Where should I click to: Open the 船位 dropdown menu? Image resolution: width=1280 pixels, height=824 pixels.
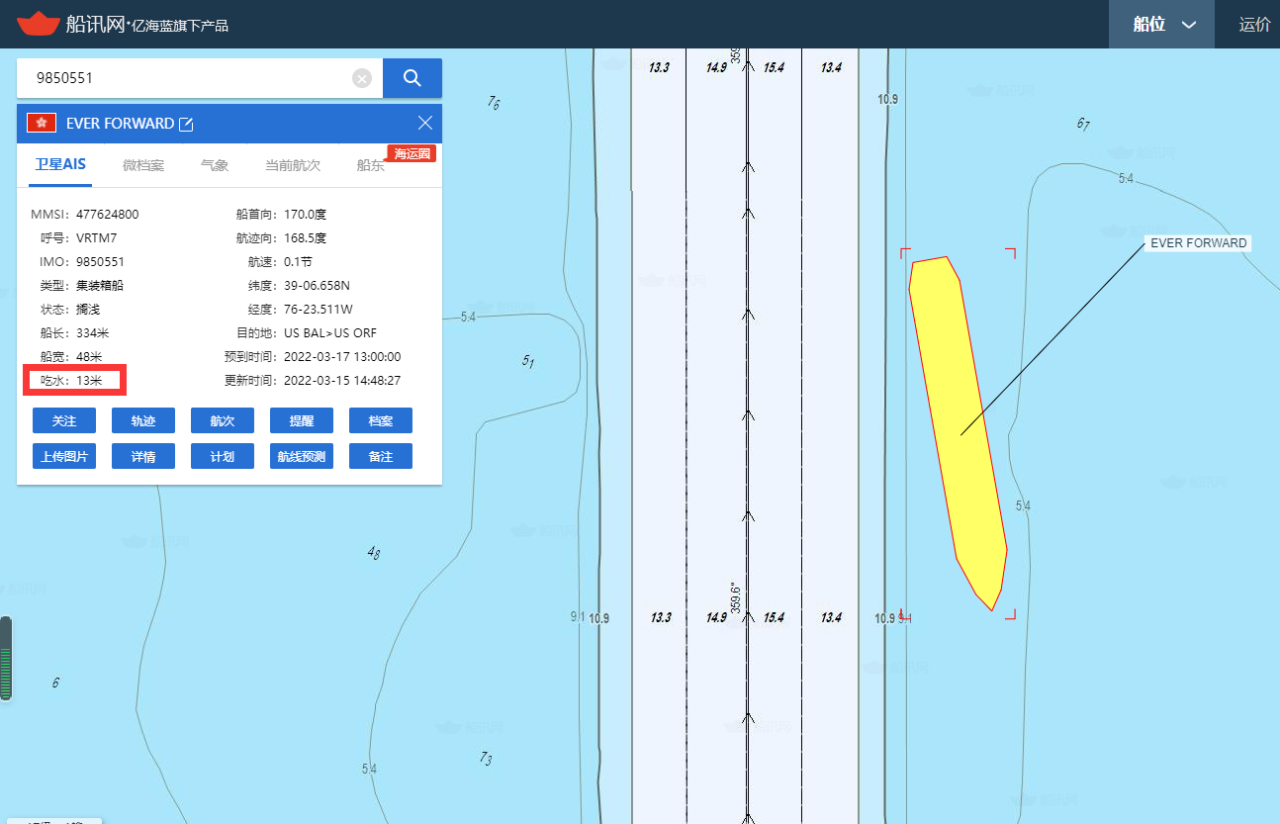1162,24
